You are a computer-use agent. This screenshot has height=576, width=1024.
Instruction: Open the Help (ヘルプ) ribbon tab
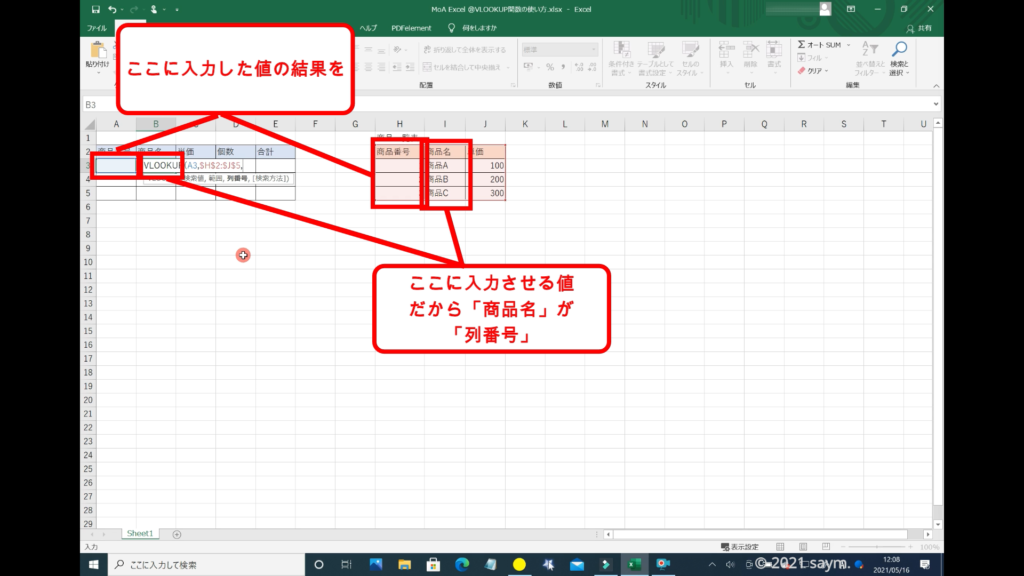pyautogui.click(x=367, y=29)
